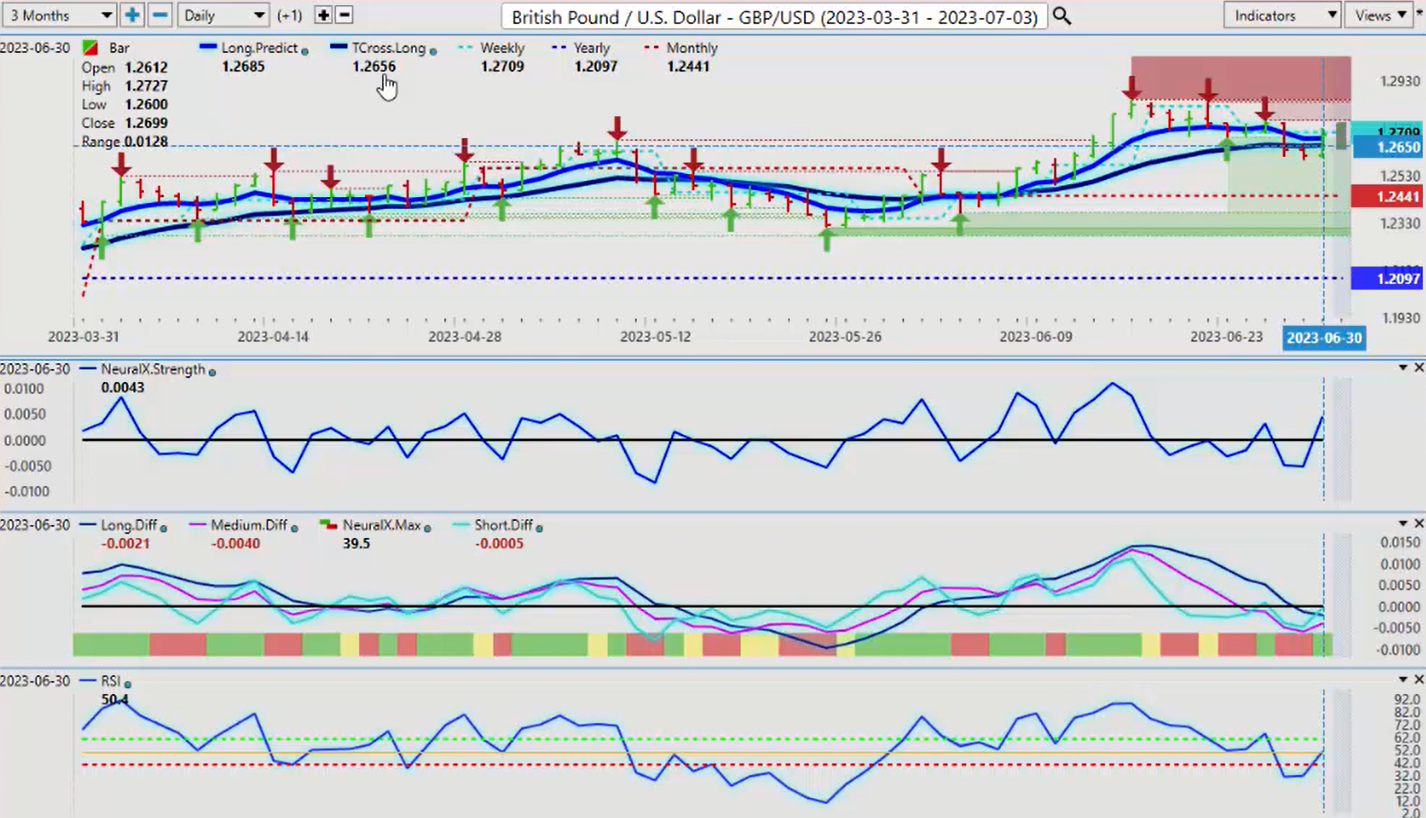1426x818 pixels.
Task: Click the 2023-04-14 date on time axis
Action: point(273,337)
